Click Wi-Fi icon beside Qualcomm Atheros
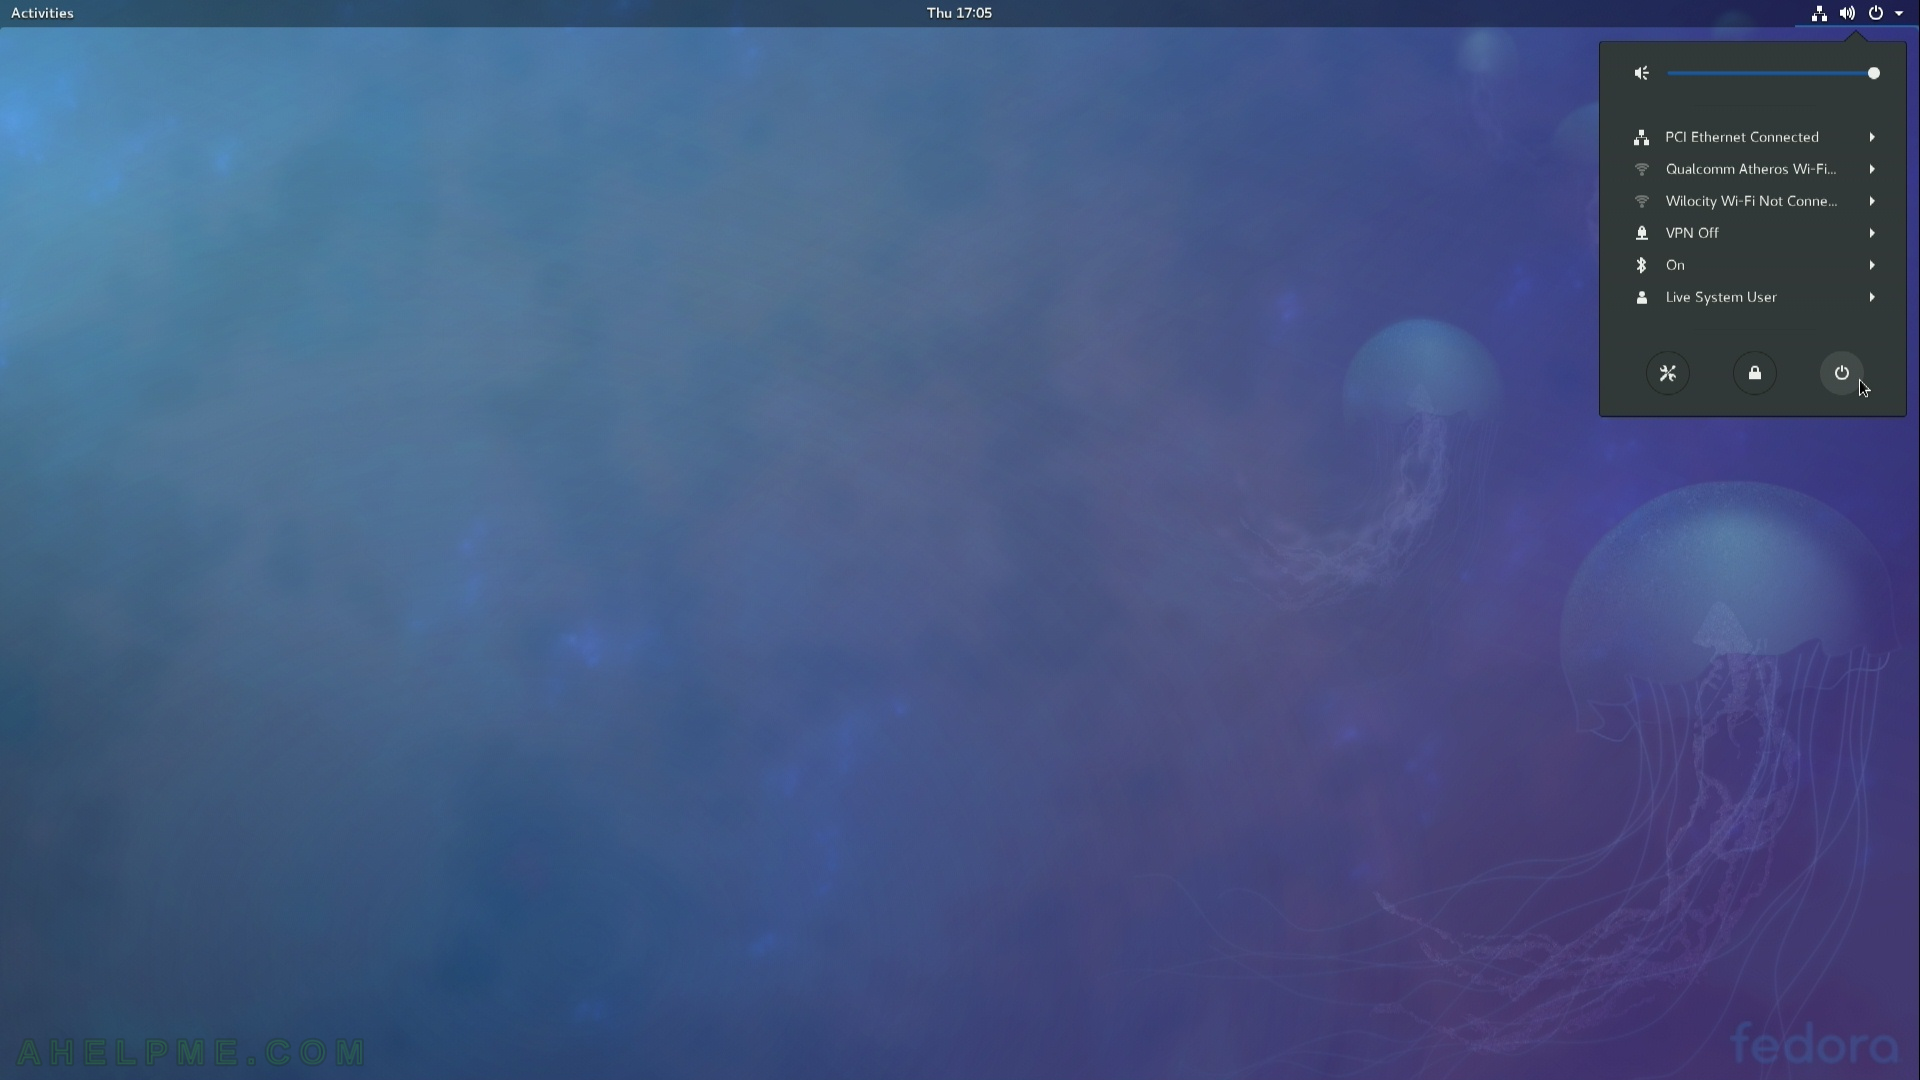1920x1080 pixels. 1641,169
